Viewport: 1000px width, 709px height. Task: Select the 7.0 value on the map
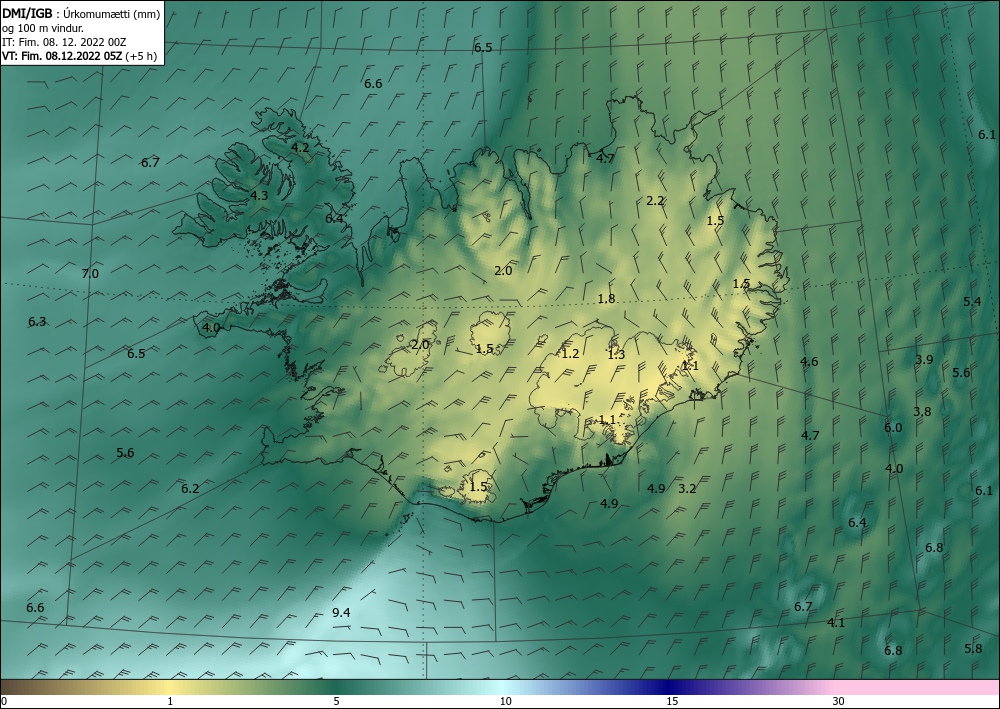(x=91, y=274)
